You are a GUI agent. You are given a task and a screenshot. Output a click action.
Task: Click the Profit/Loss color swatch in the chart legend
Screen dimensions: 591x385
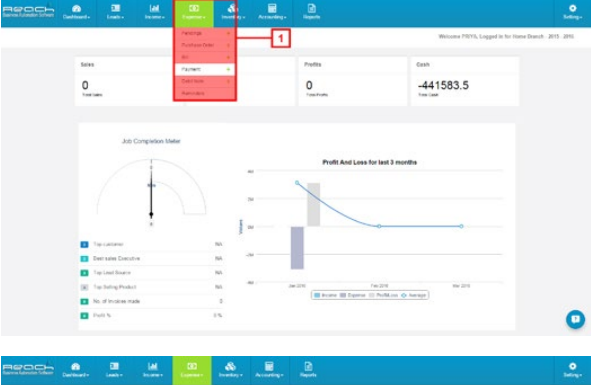click(372, 295)
